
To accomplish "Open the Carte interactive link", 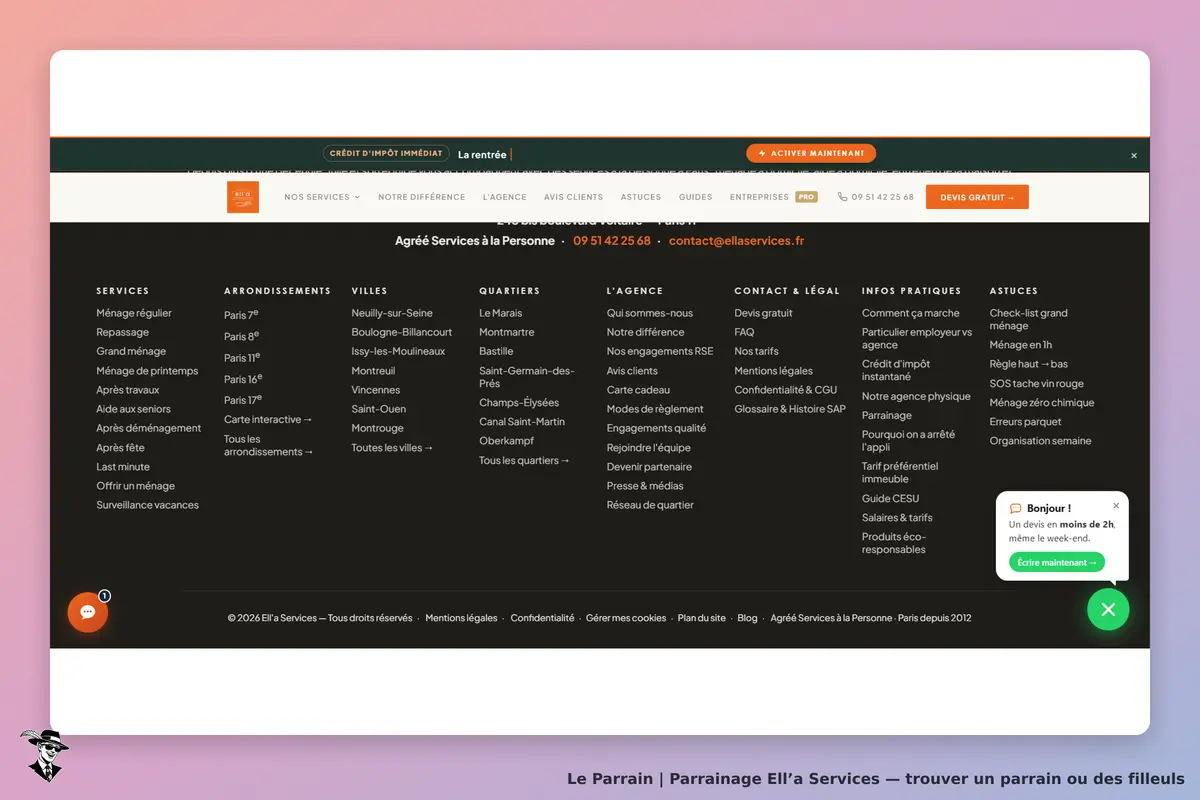I will coord(268,419).
